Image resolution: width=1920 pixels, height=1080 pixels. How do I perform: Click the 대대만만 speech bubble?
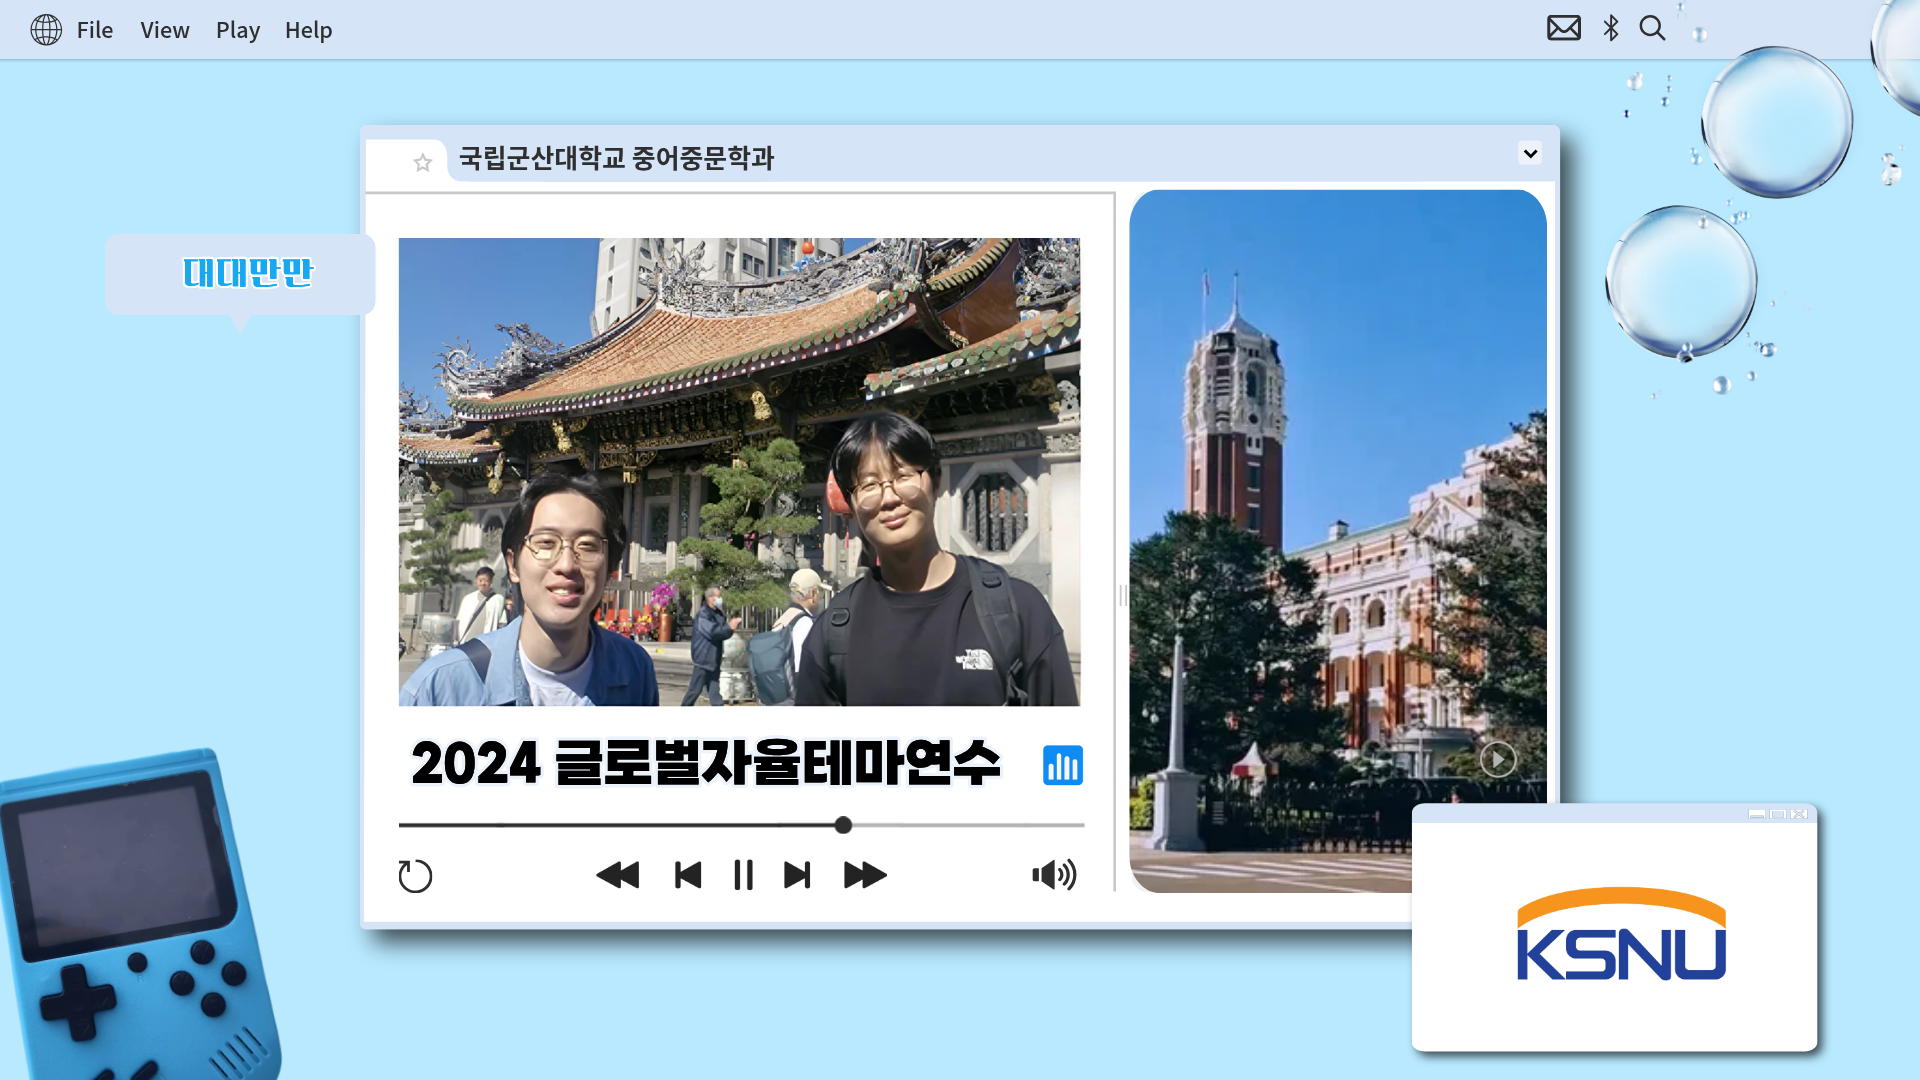240,275
